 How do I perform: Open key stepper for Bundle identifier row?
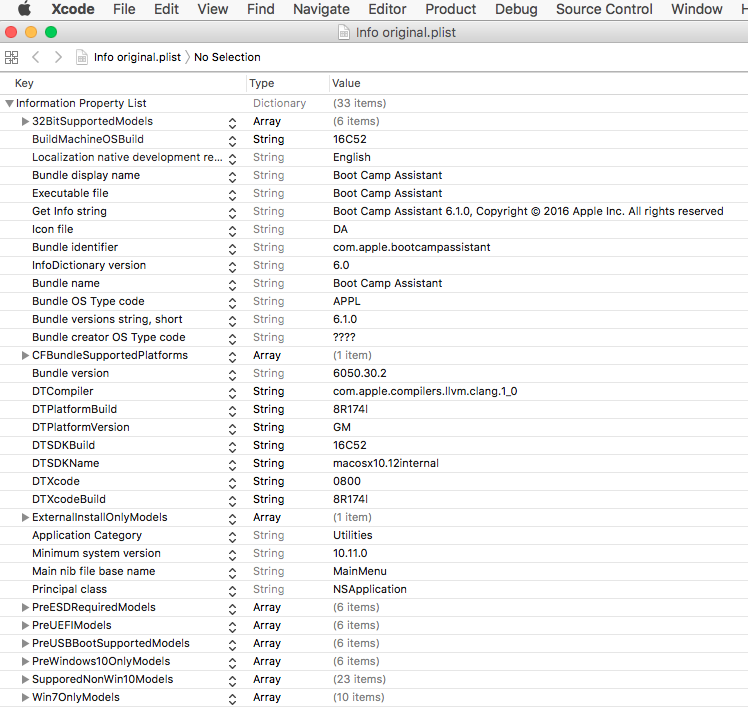232,249
